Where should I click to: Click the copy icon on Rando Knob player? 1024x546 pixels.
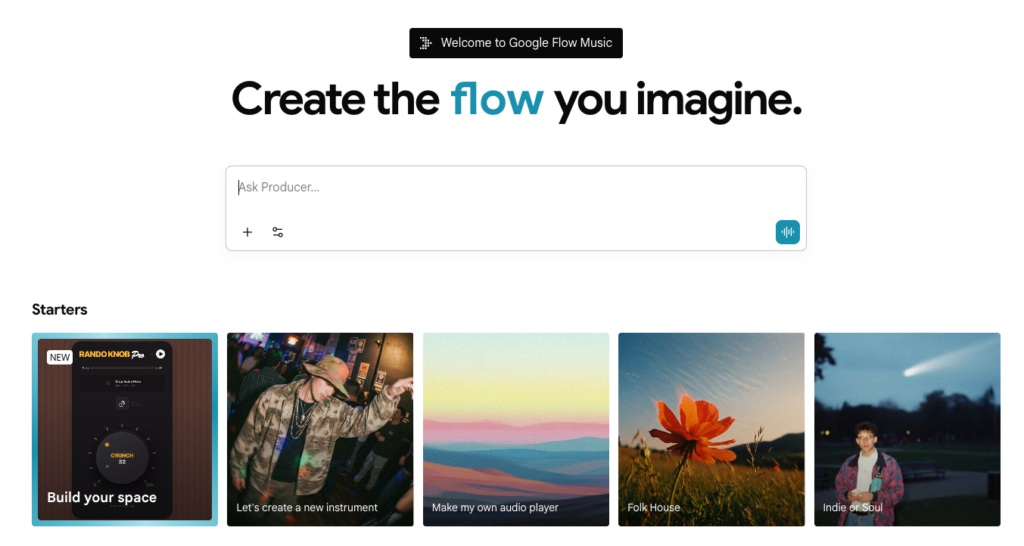click(123, 403)
